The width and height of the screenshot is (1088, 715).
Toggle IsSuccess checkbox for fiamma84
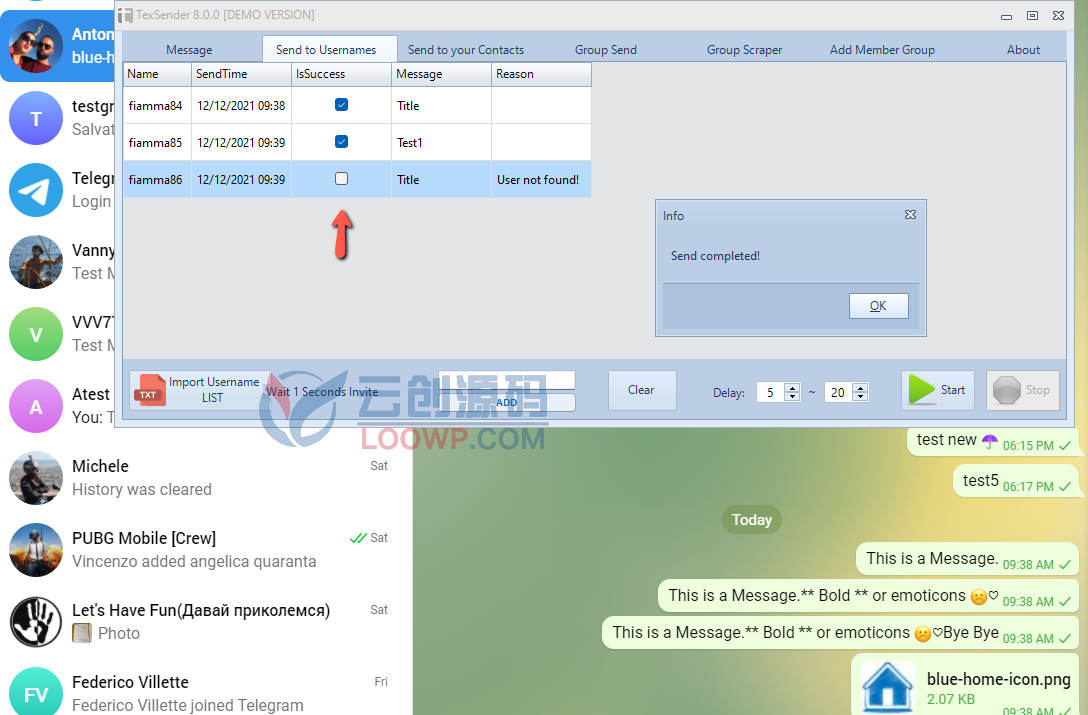341,105
